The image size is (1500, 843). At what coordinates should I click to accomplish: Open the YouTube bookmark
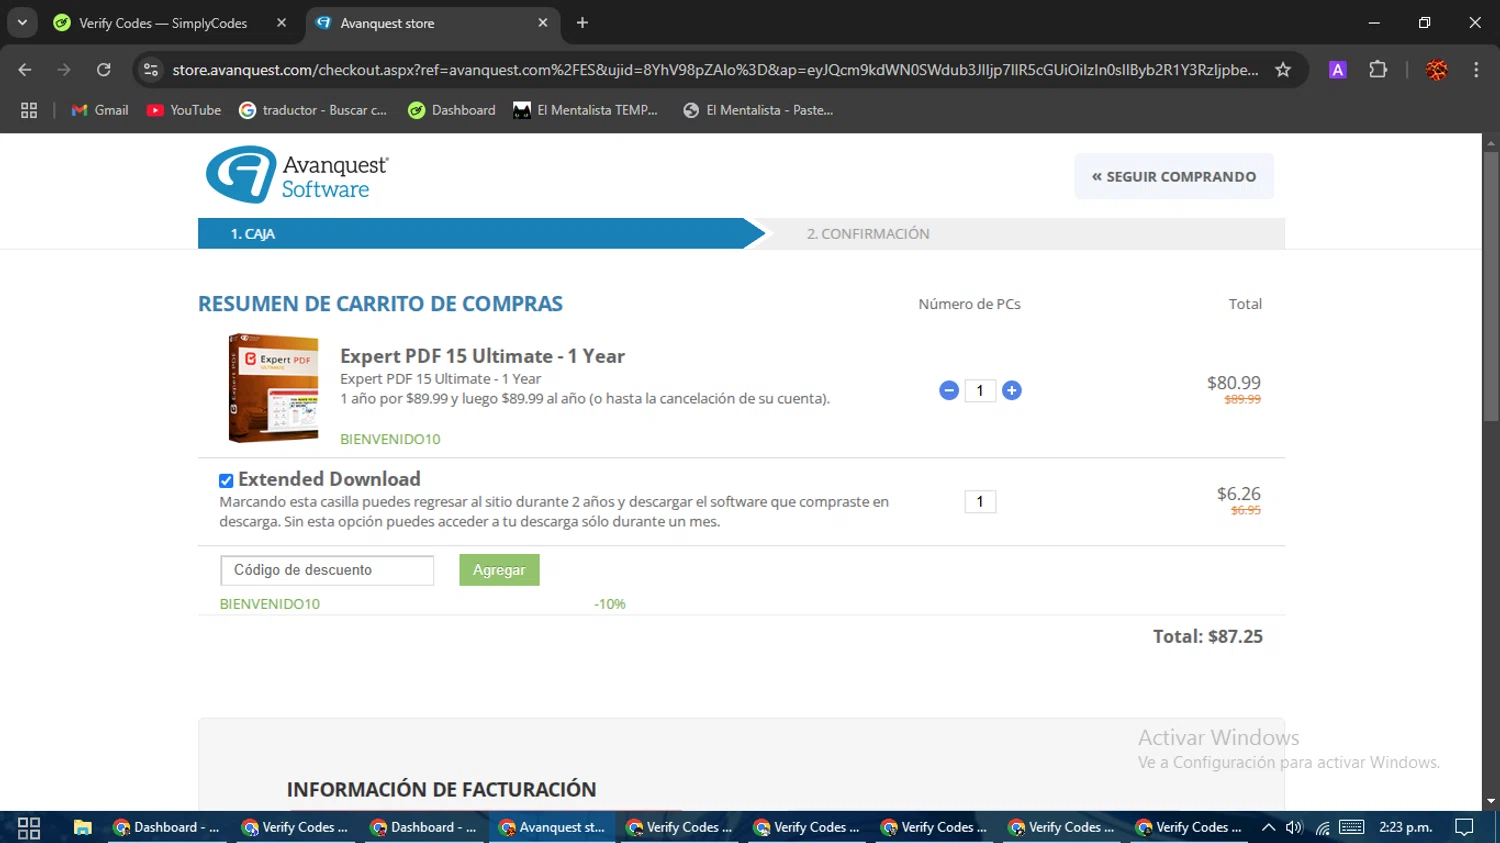pyautogui.click(x=184, y=110)
